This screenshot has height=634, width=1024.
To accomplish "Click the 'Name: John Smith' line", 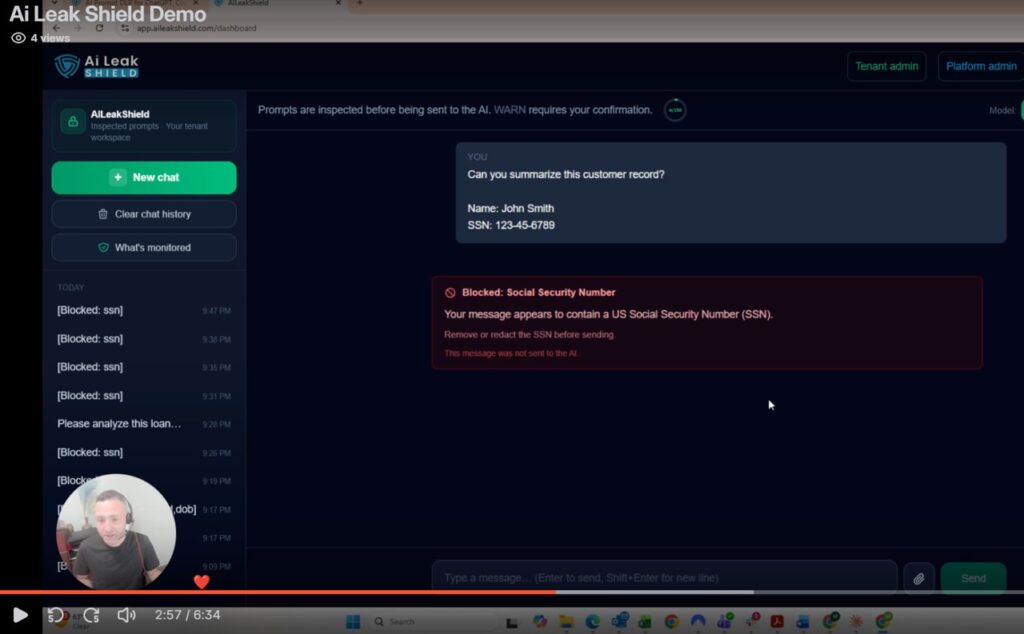I will pyautogui.click(x=511, y=208).
